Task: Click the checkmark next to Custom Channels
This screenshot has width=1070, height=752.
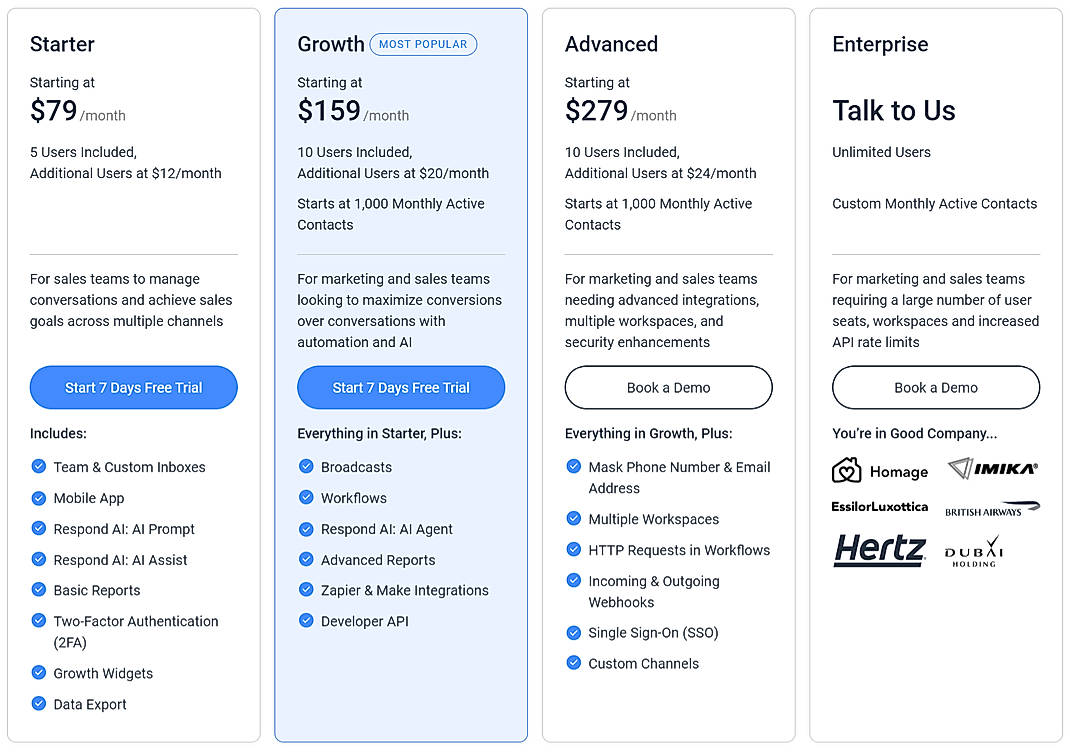Action: click(x=573, y=663)
